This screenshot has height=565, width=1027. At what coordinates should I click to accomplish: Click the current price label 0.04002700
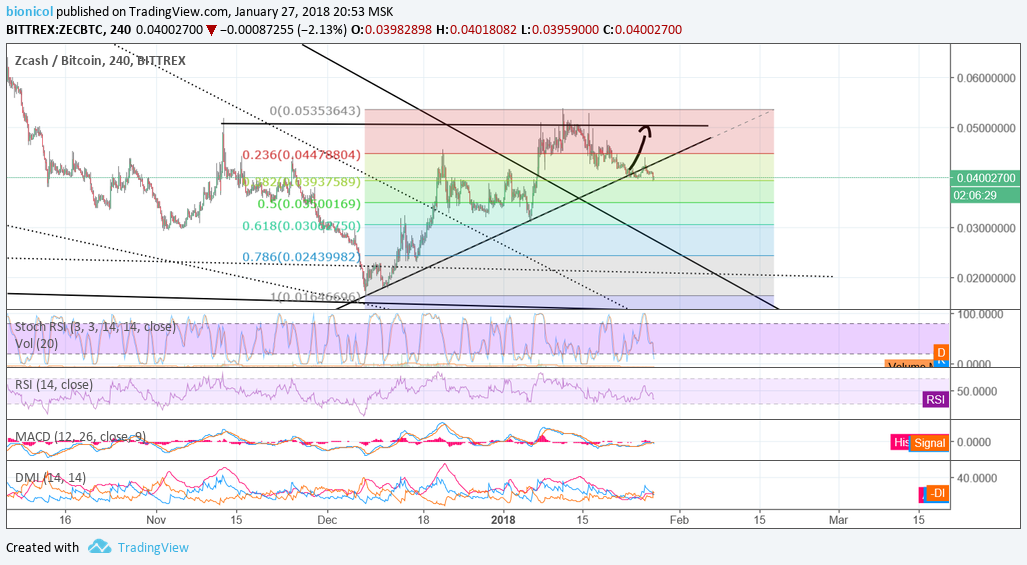coord(986,177)
